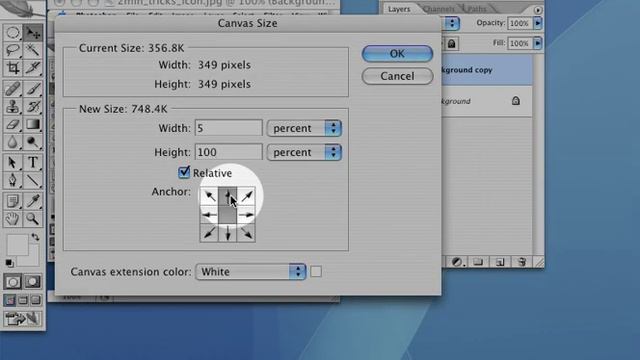
Task: Open the Layers panel options menu arrow
Action: click(x=538, y=10)
